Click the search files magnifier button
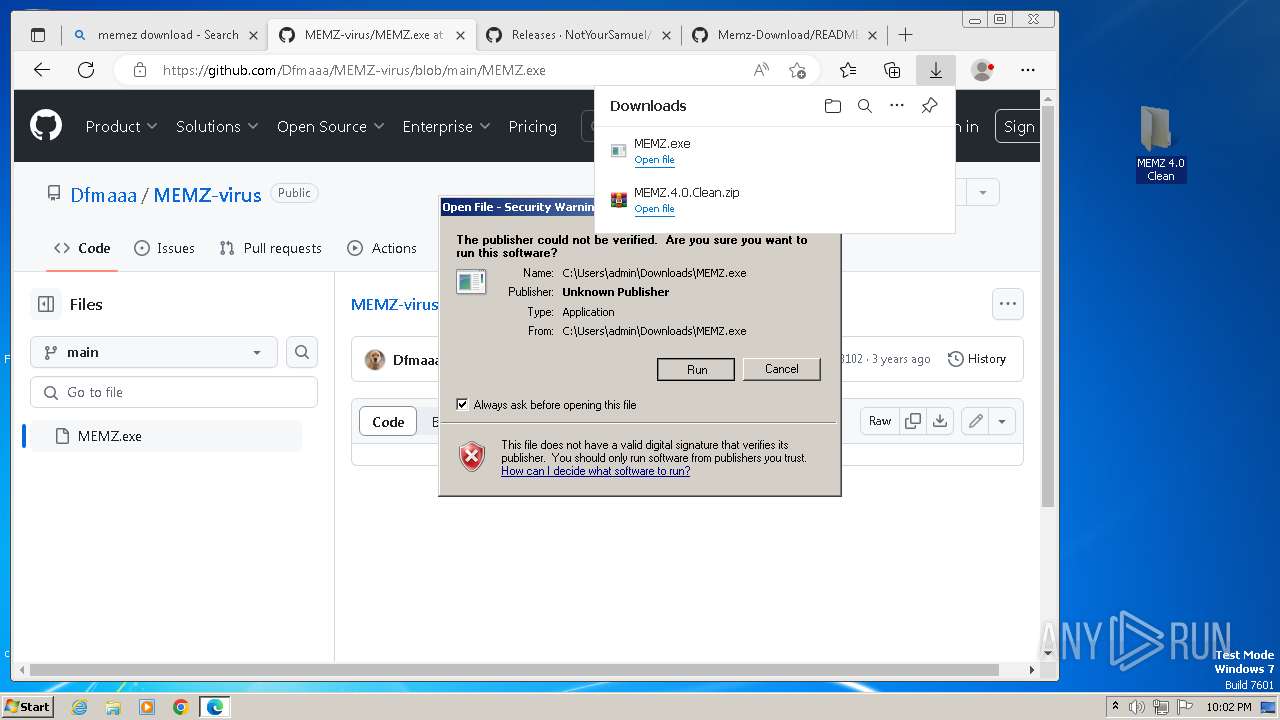The width and height of the screenshot is (1280, 720). click(x=302, y=352)
